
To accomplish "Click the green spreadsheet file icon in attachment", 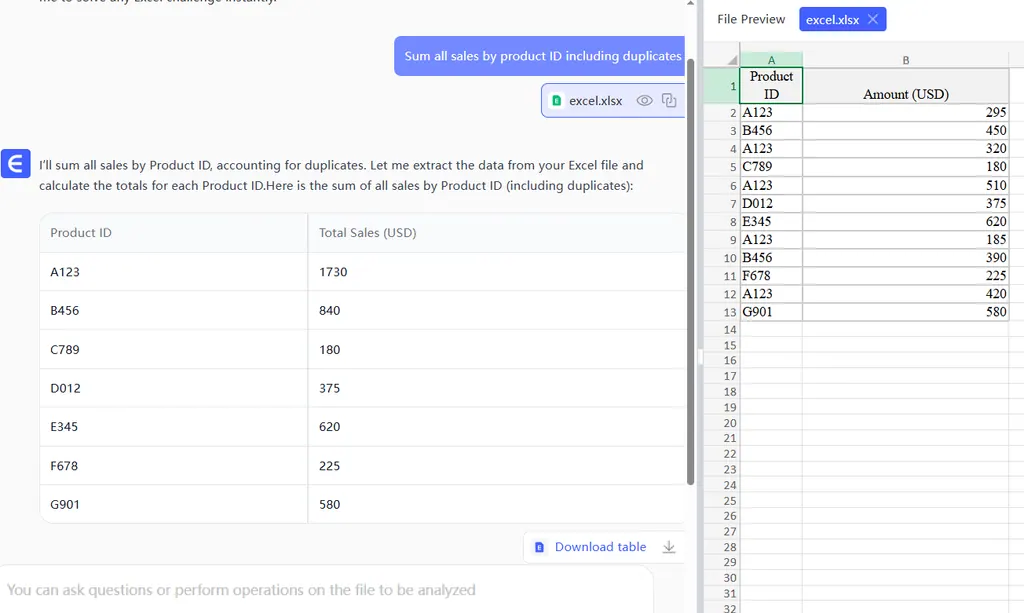I will tap(557, 101).
